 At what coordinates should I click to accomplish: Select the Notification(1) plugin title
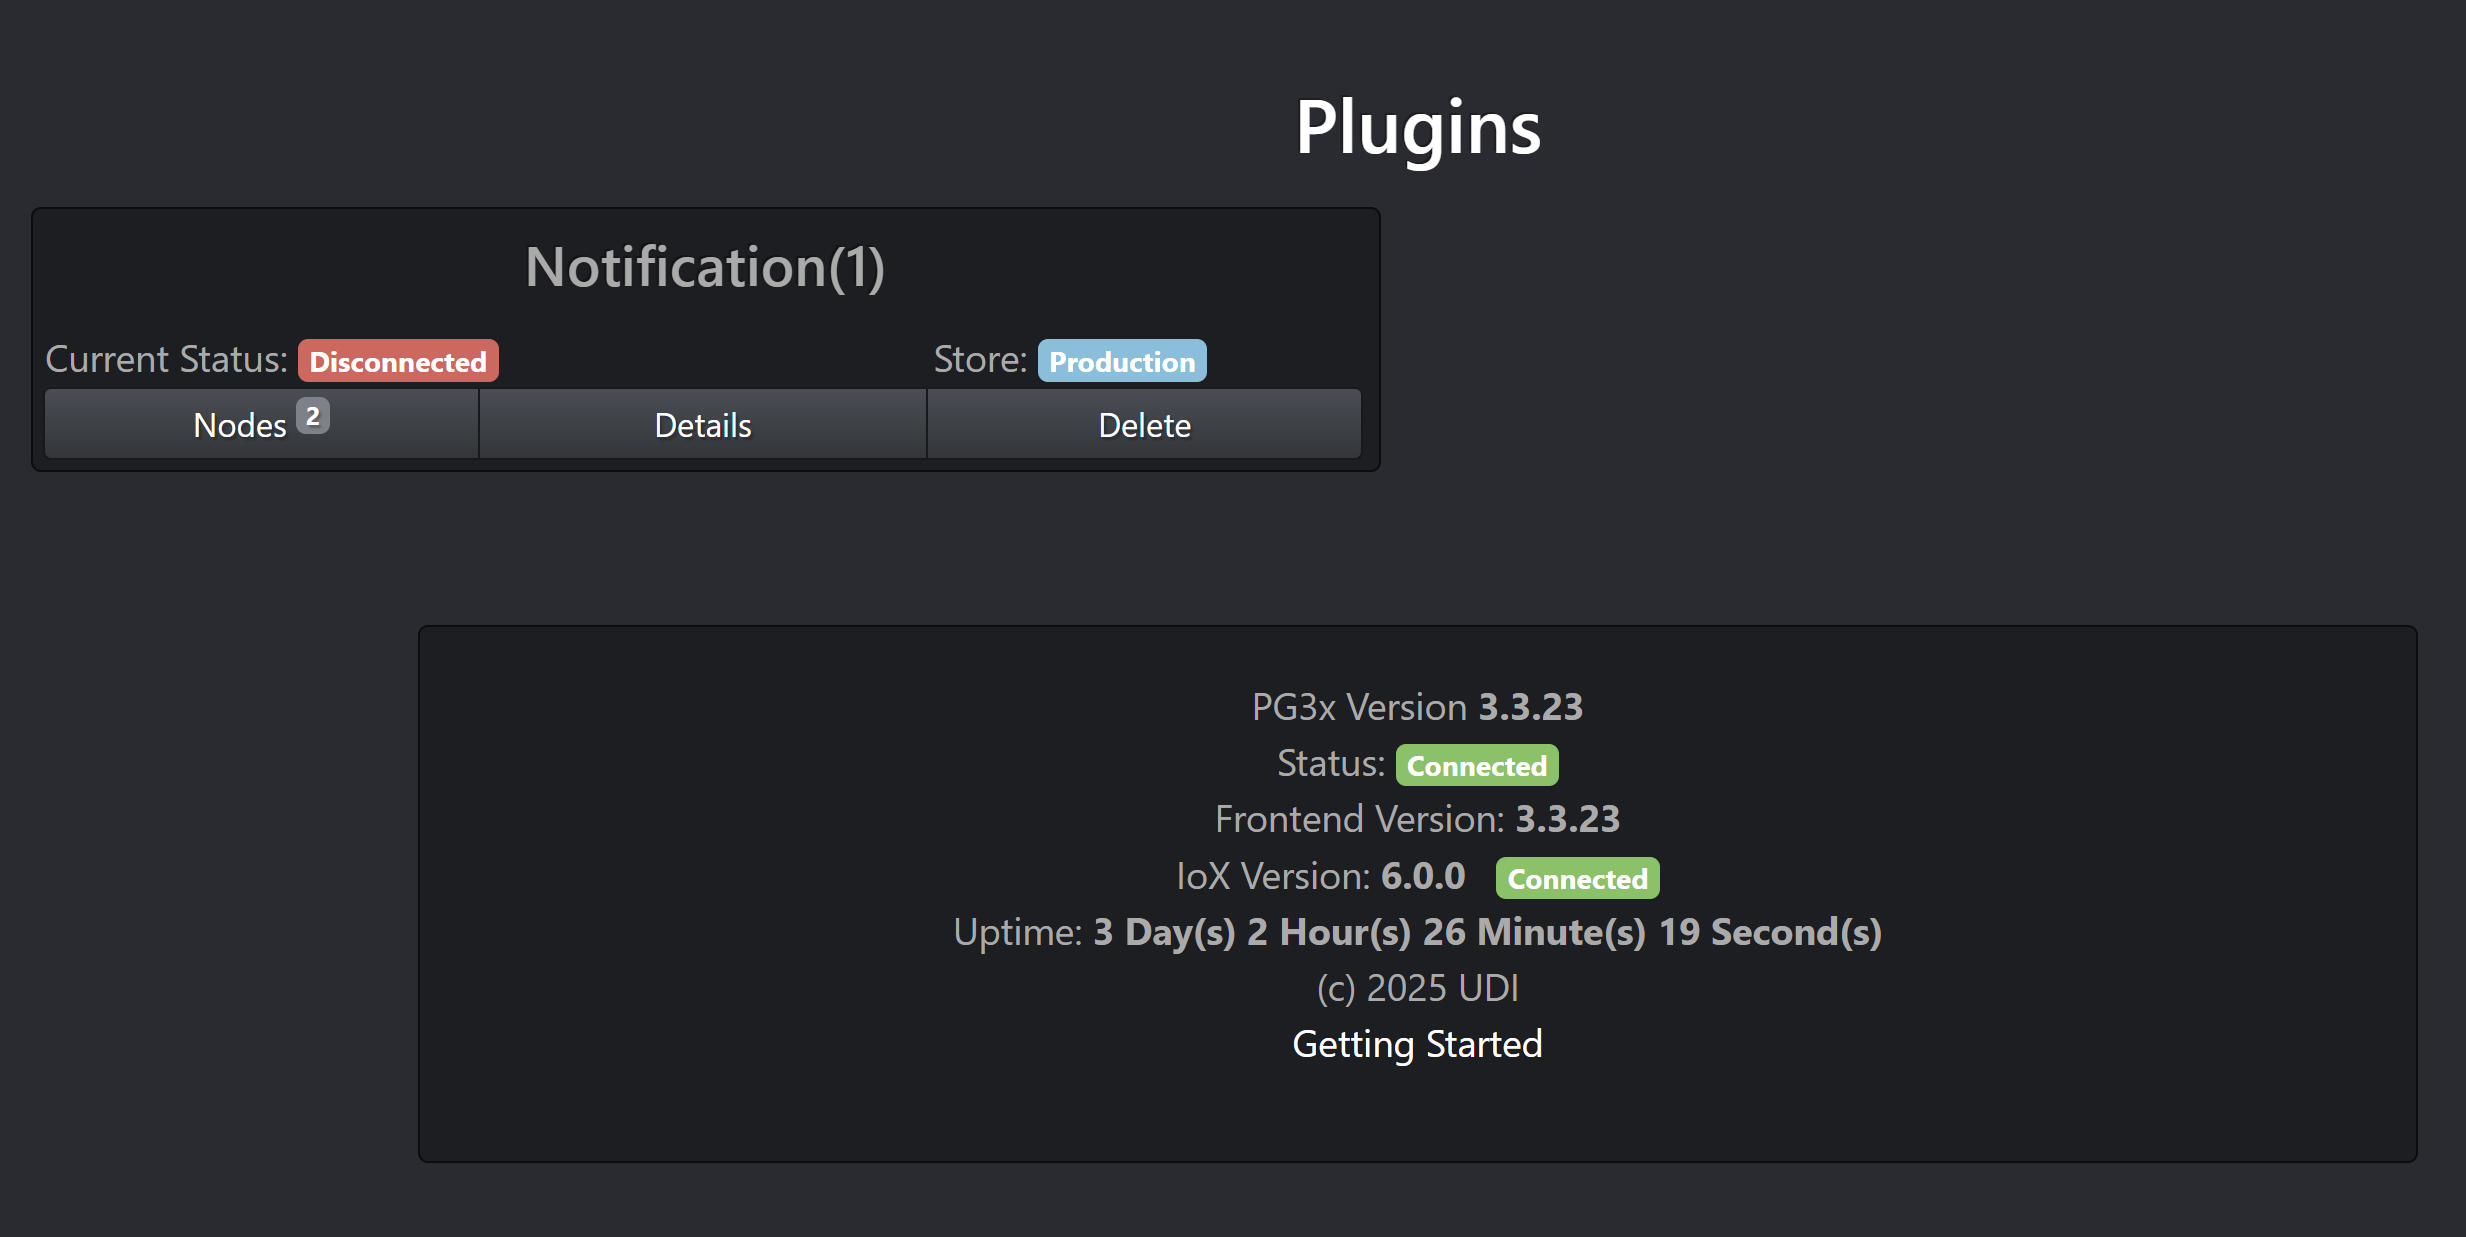705,268
